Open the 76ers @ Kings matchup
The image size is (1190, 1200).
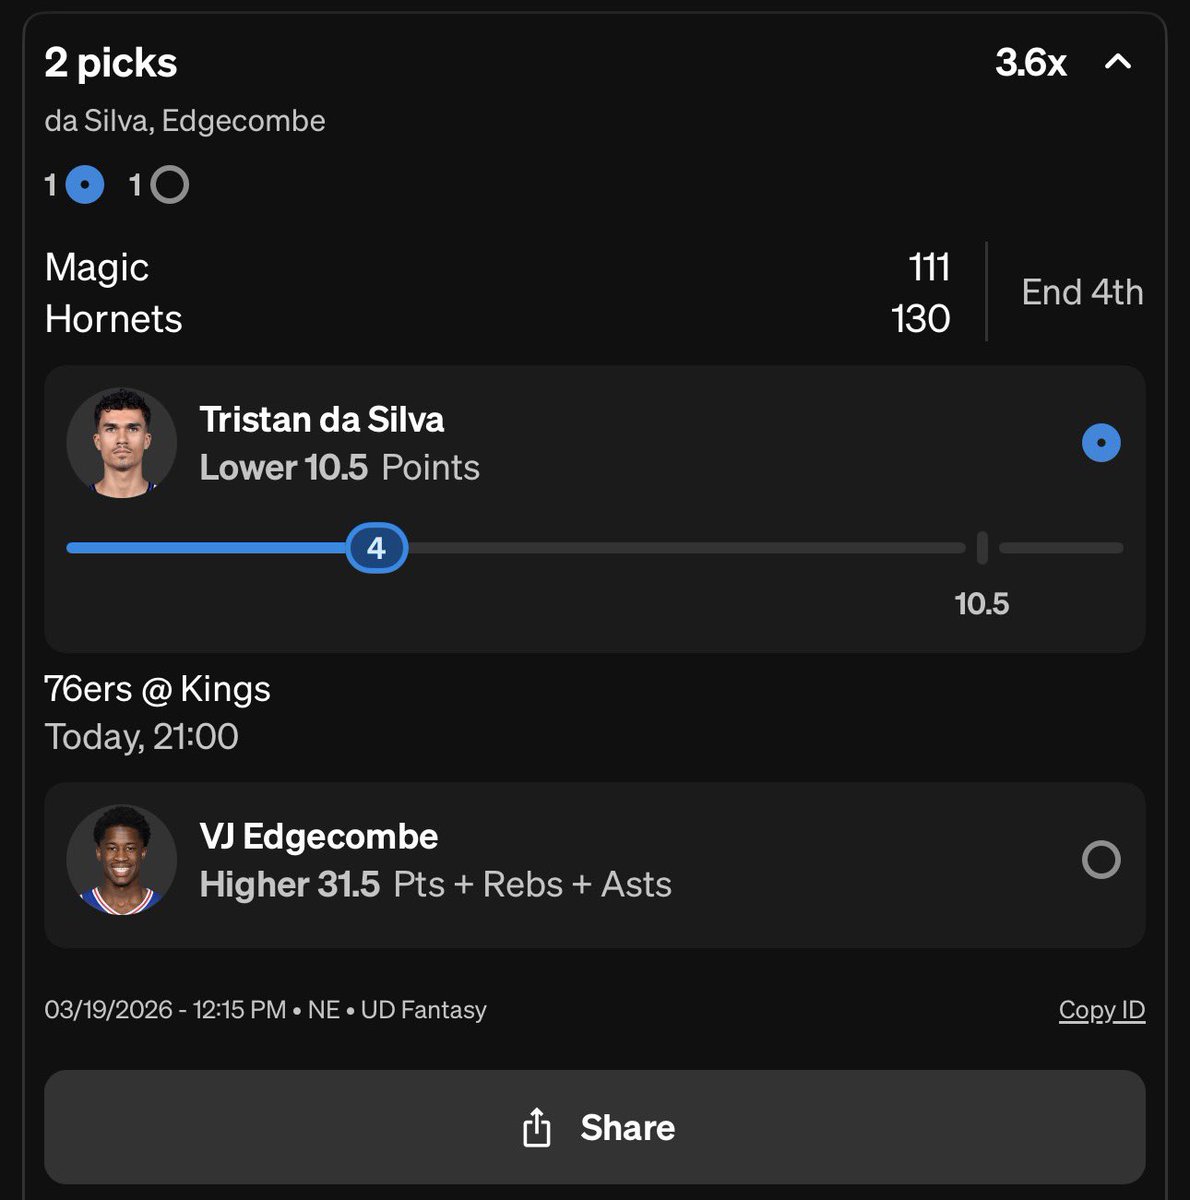157,689
